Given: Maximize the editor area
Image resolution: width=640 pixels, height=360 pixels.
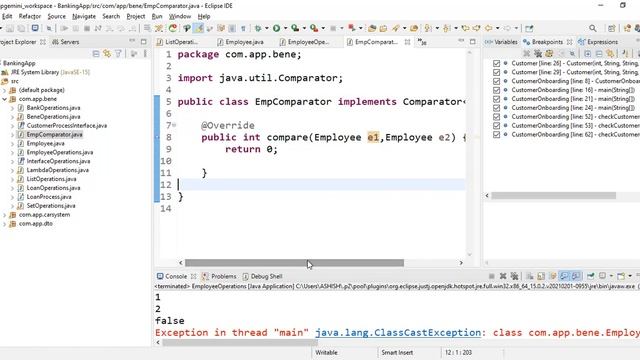Looking at the screenshot, I should (473, 42).
